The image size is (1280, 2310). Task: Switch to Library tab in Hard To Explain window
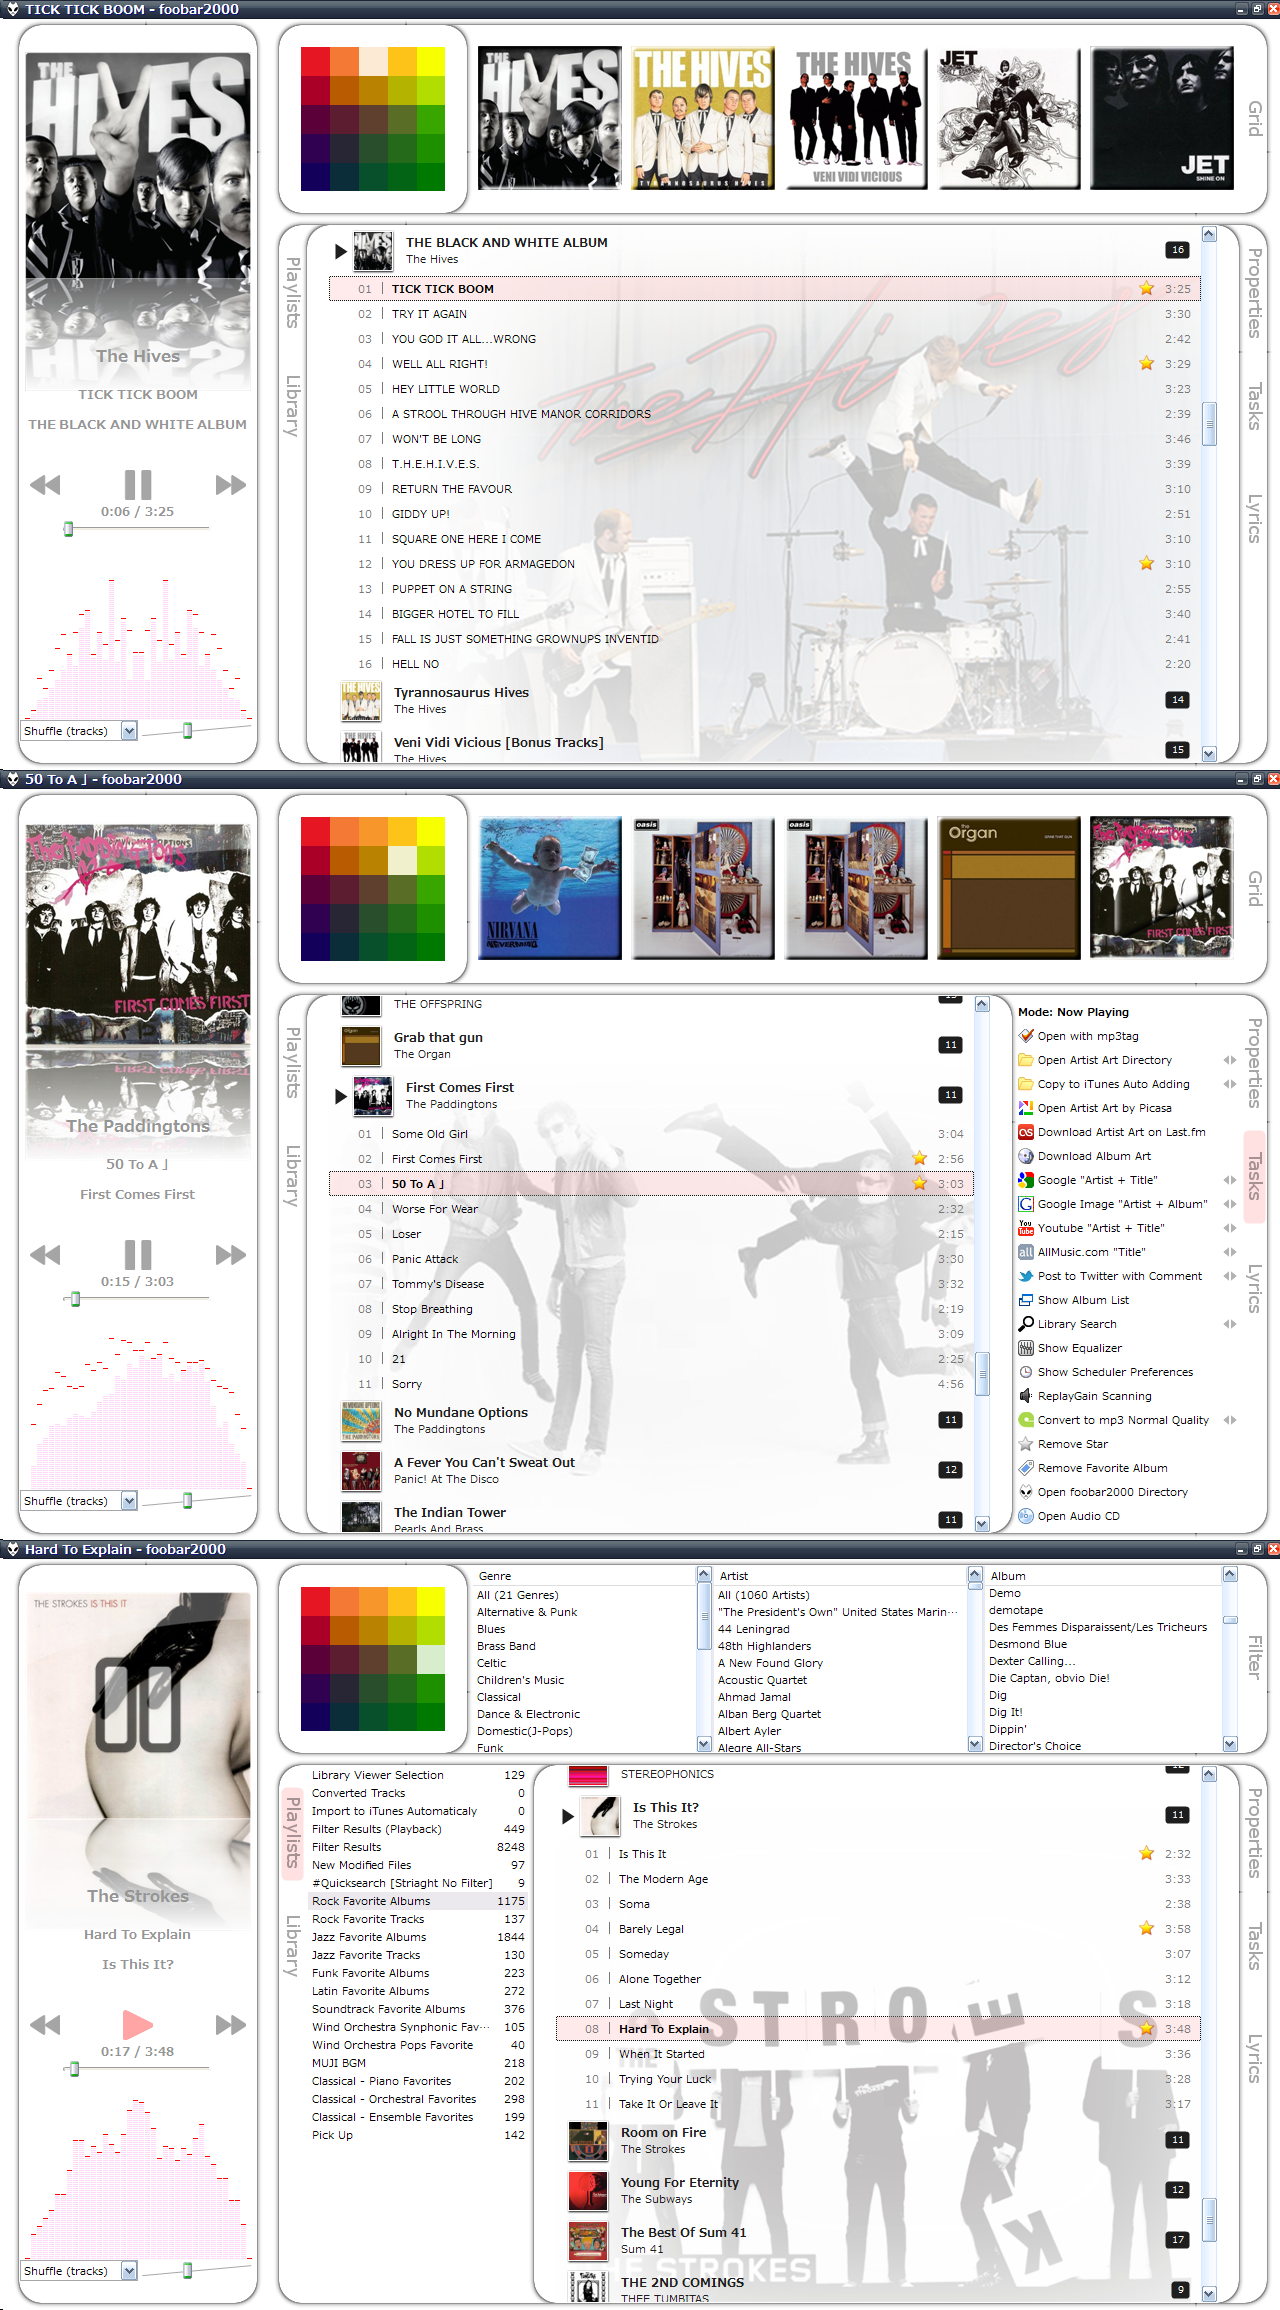(292, 1946)
